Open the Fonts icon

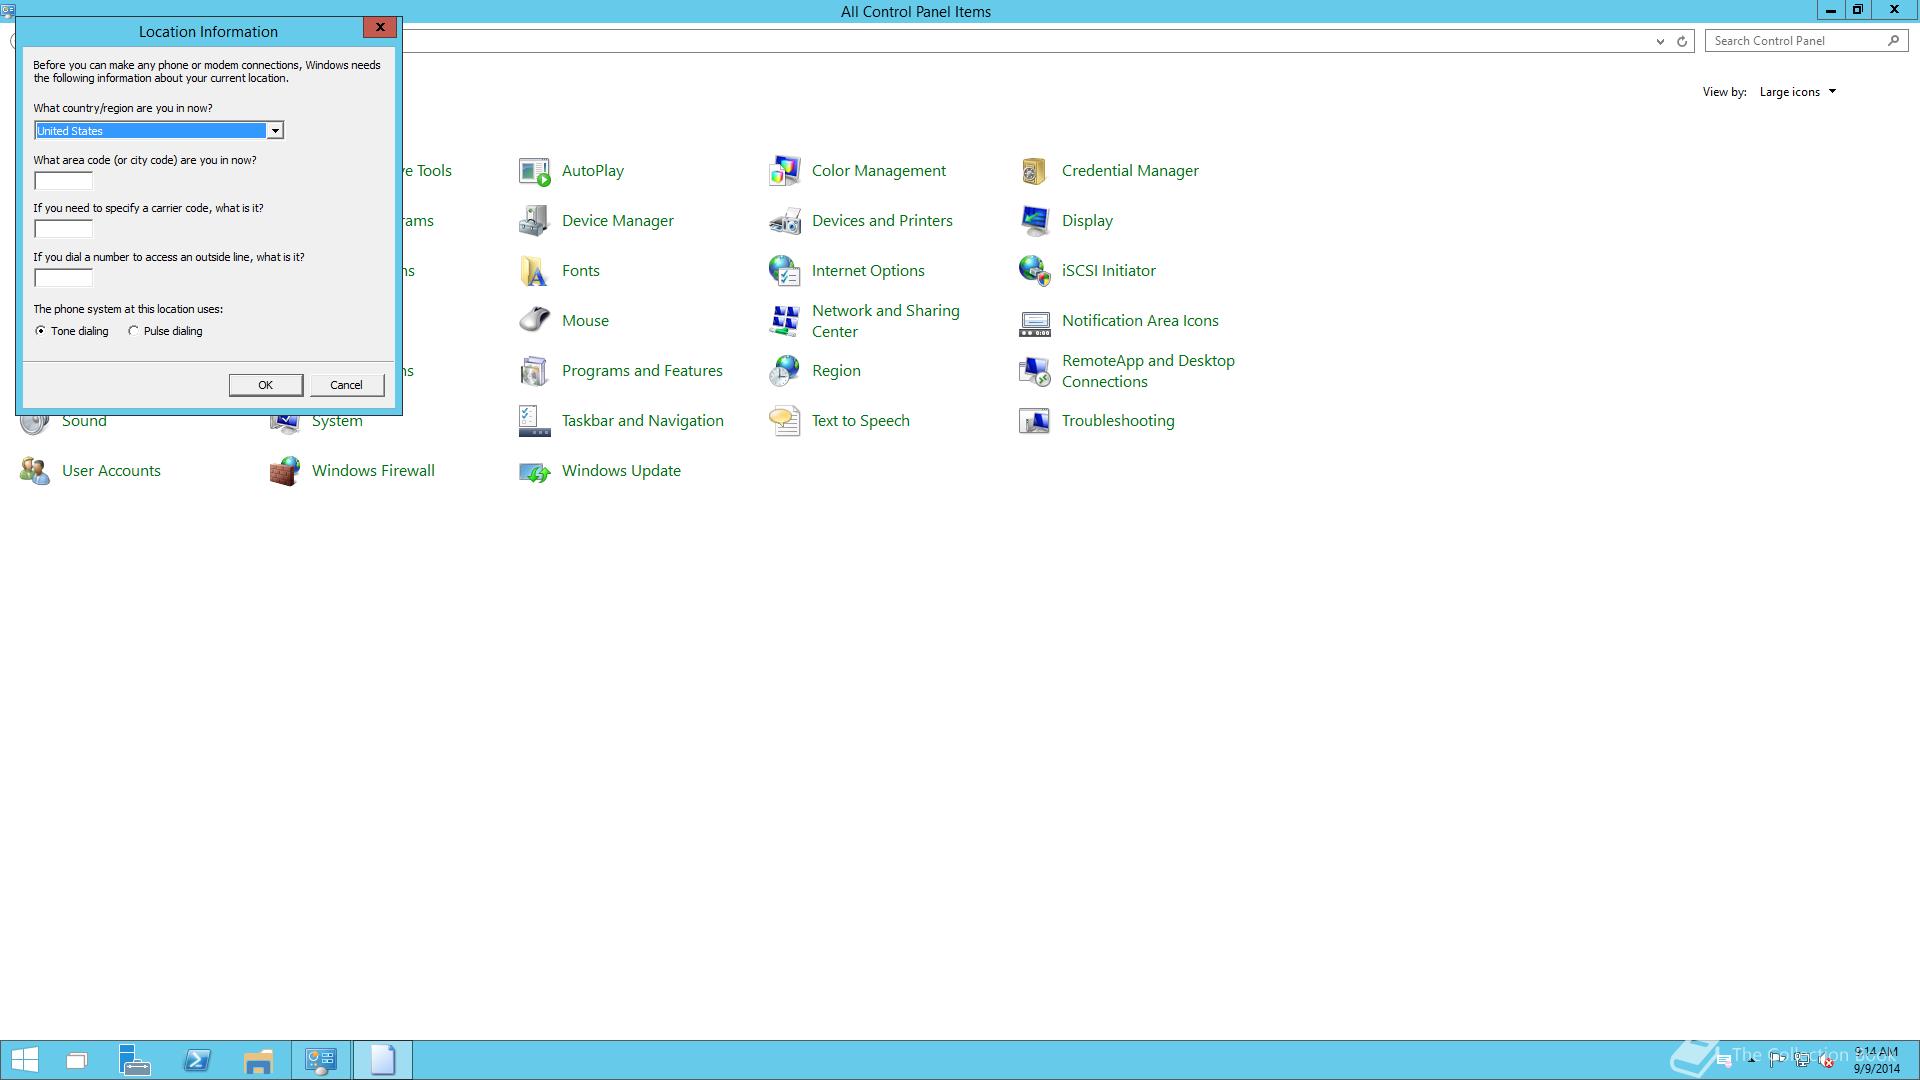(x=535, y=271)
